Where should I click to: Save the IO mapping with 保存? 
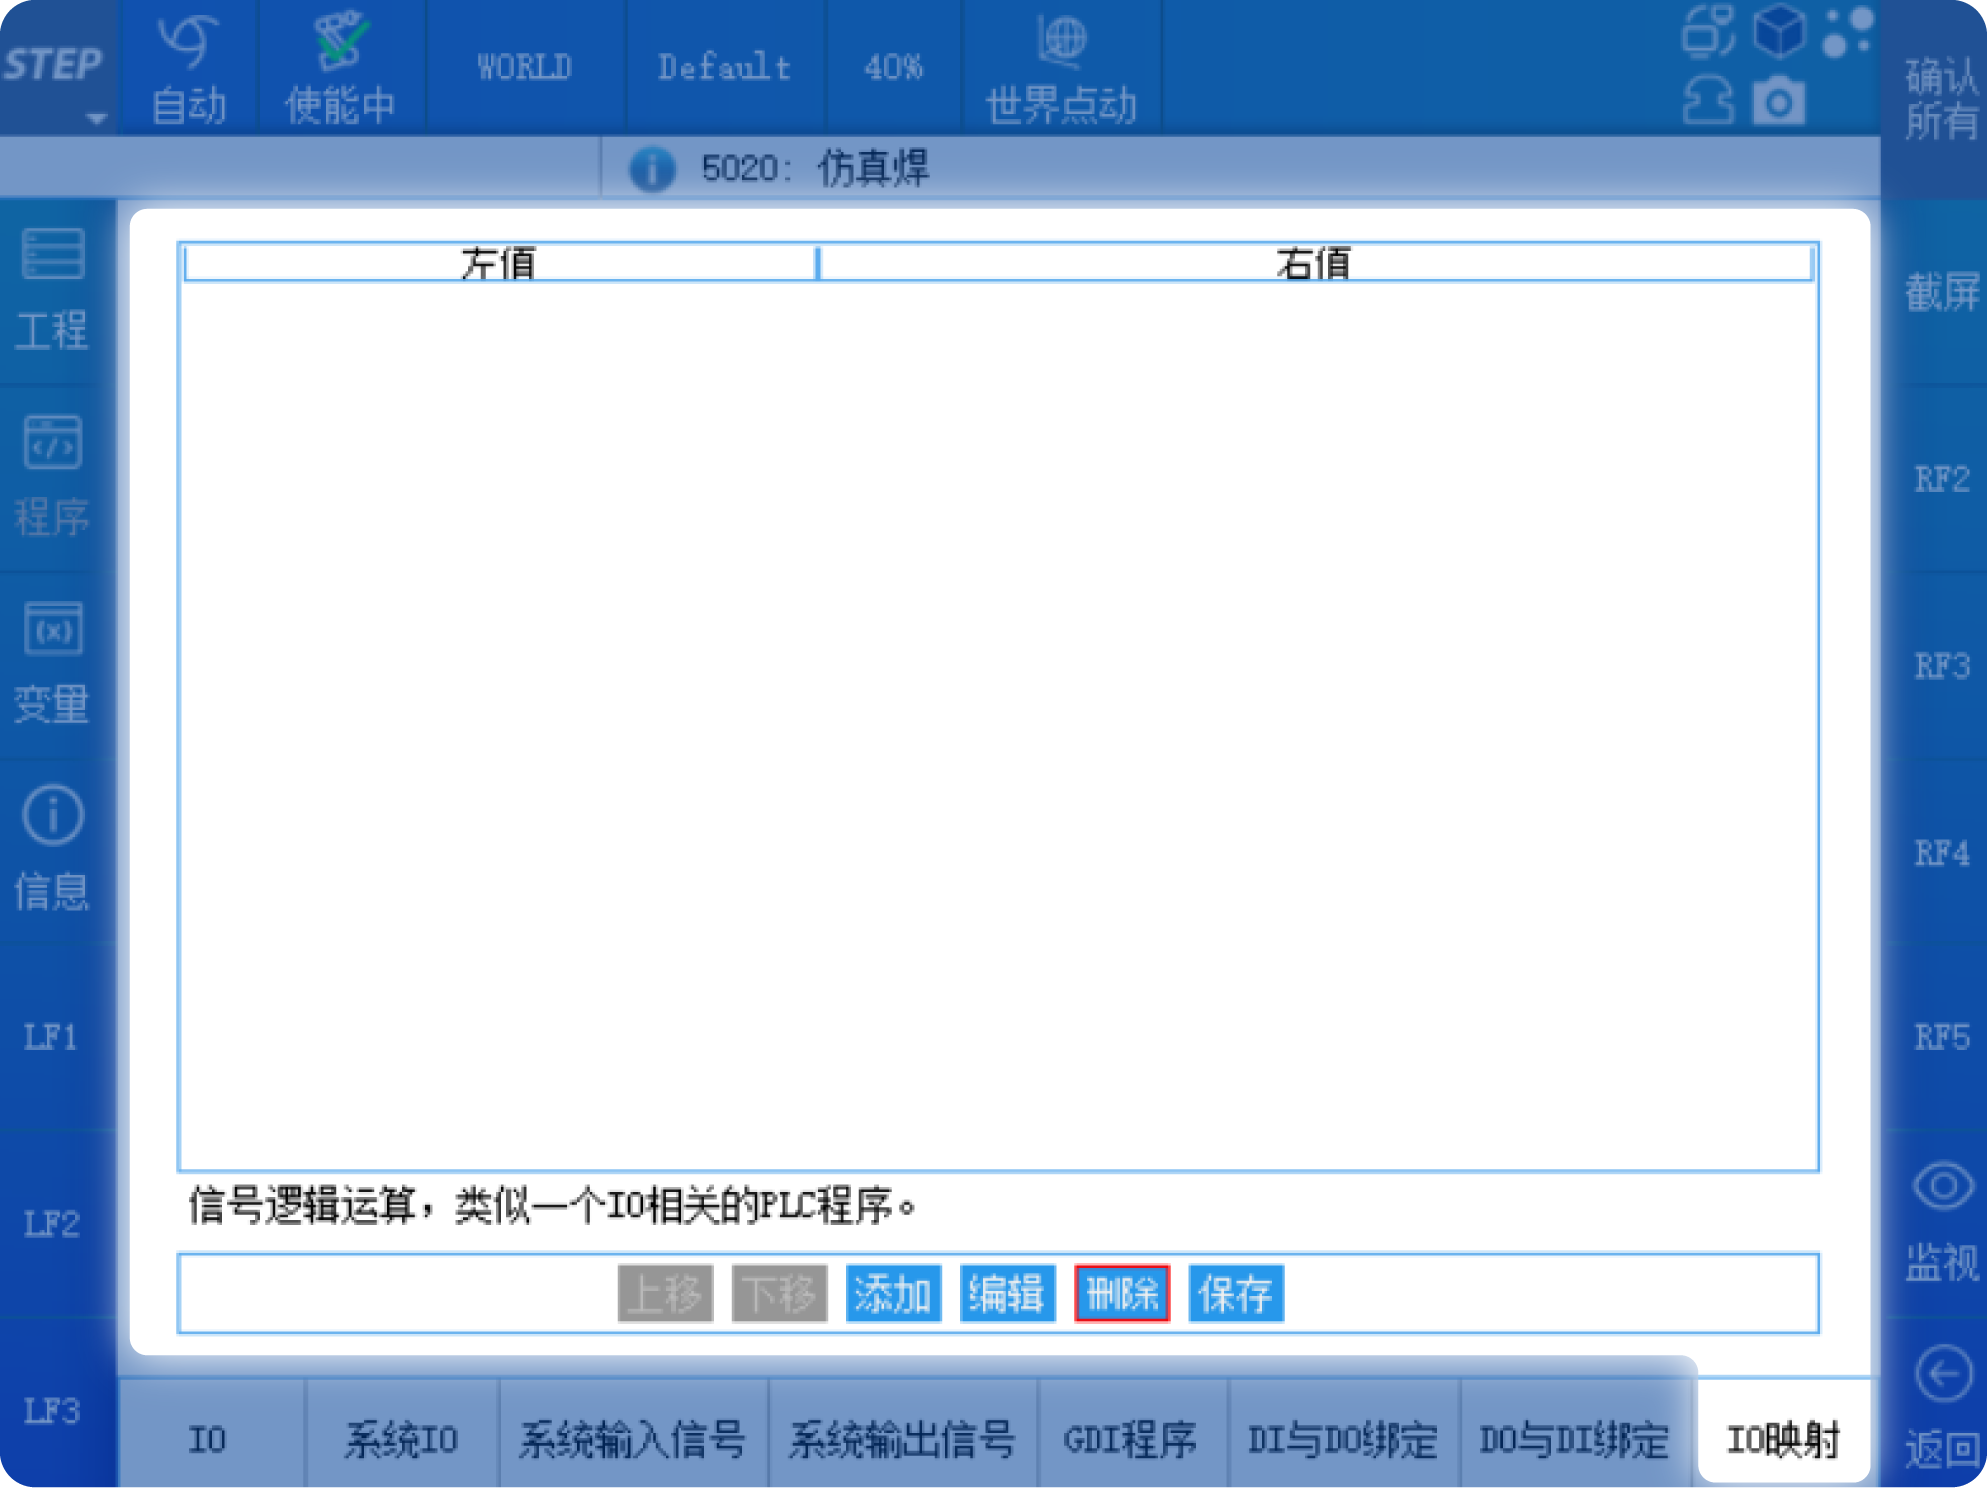pyautogui.click(x=1236, y=1294)
